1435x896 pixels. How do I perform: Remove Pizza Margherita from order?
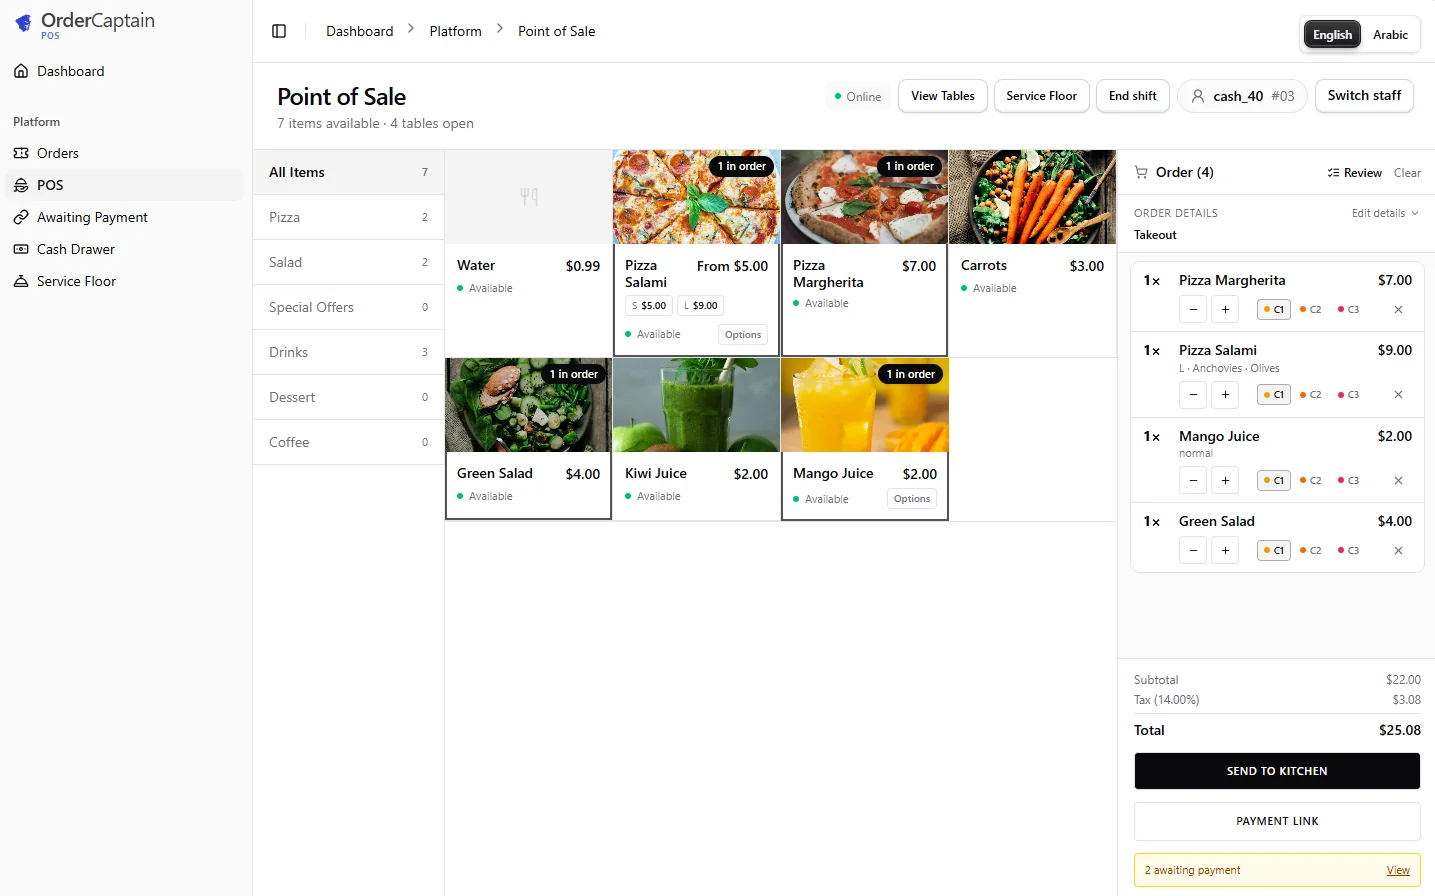pos(1398,310)
